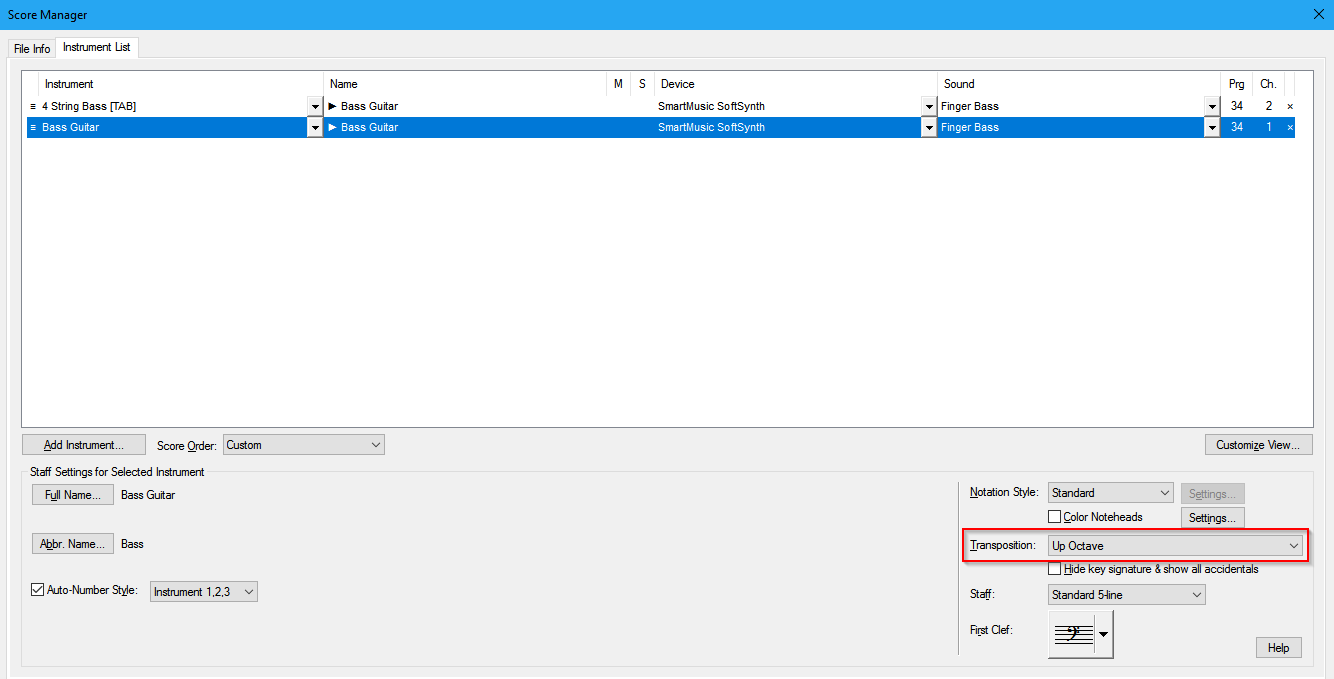Select the Instrument List tab
Image resolution: width=1334 pixels, height=679 pixels.
coord(96,48)
